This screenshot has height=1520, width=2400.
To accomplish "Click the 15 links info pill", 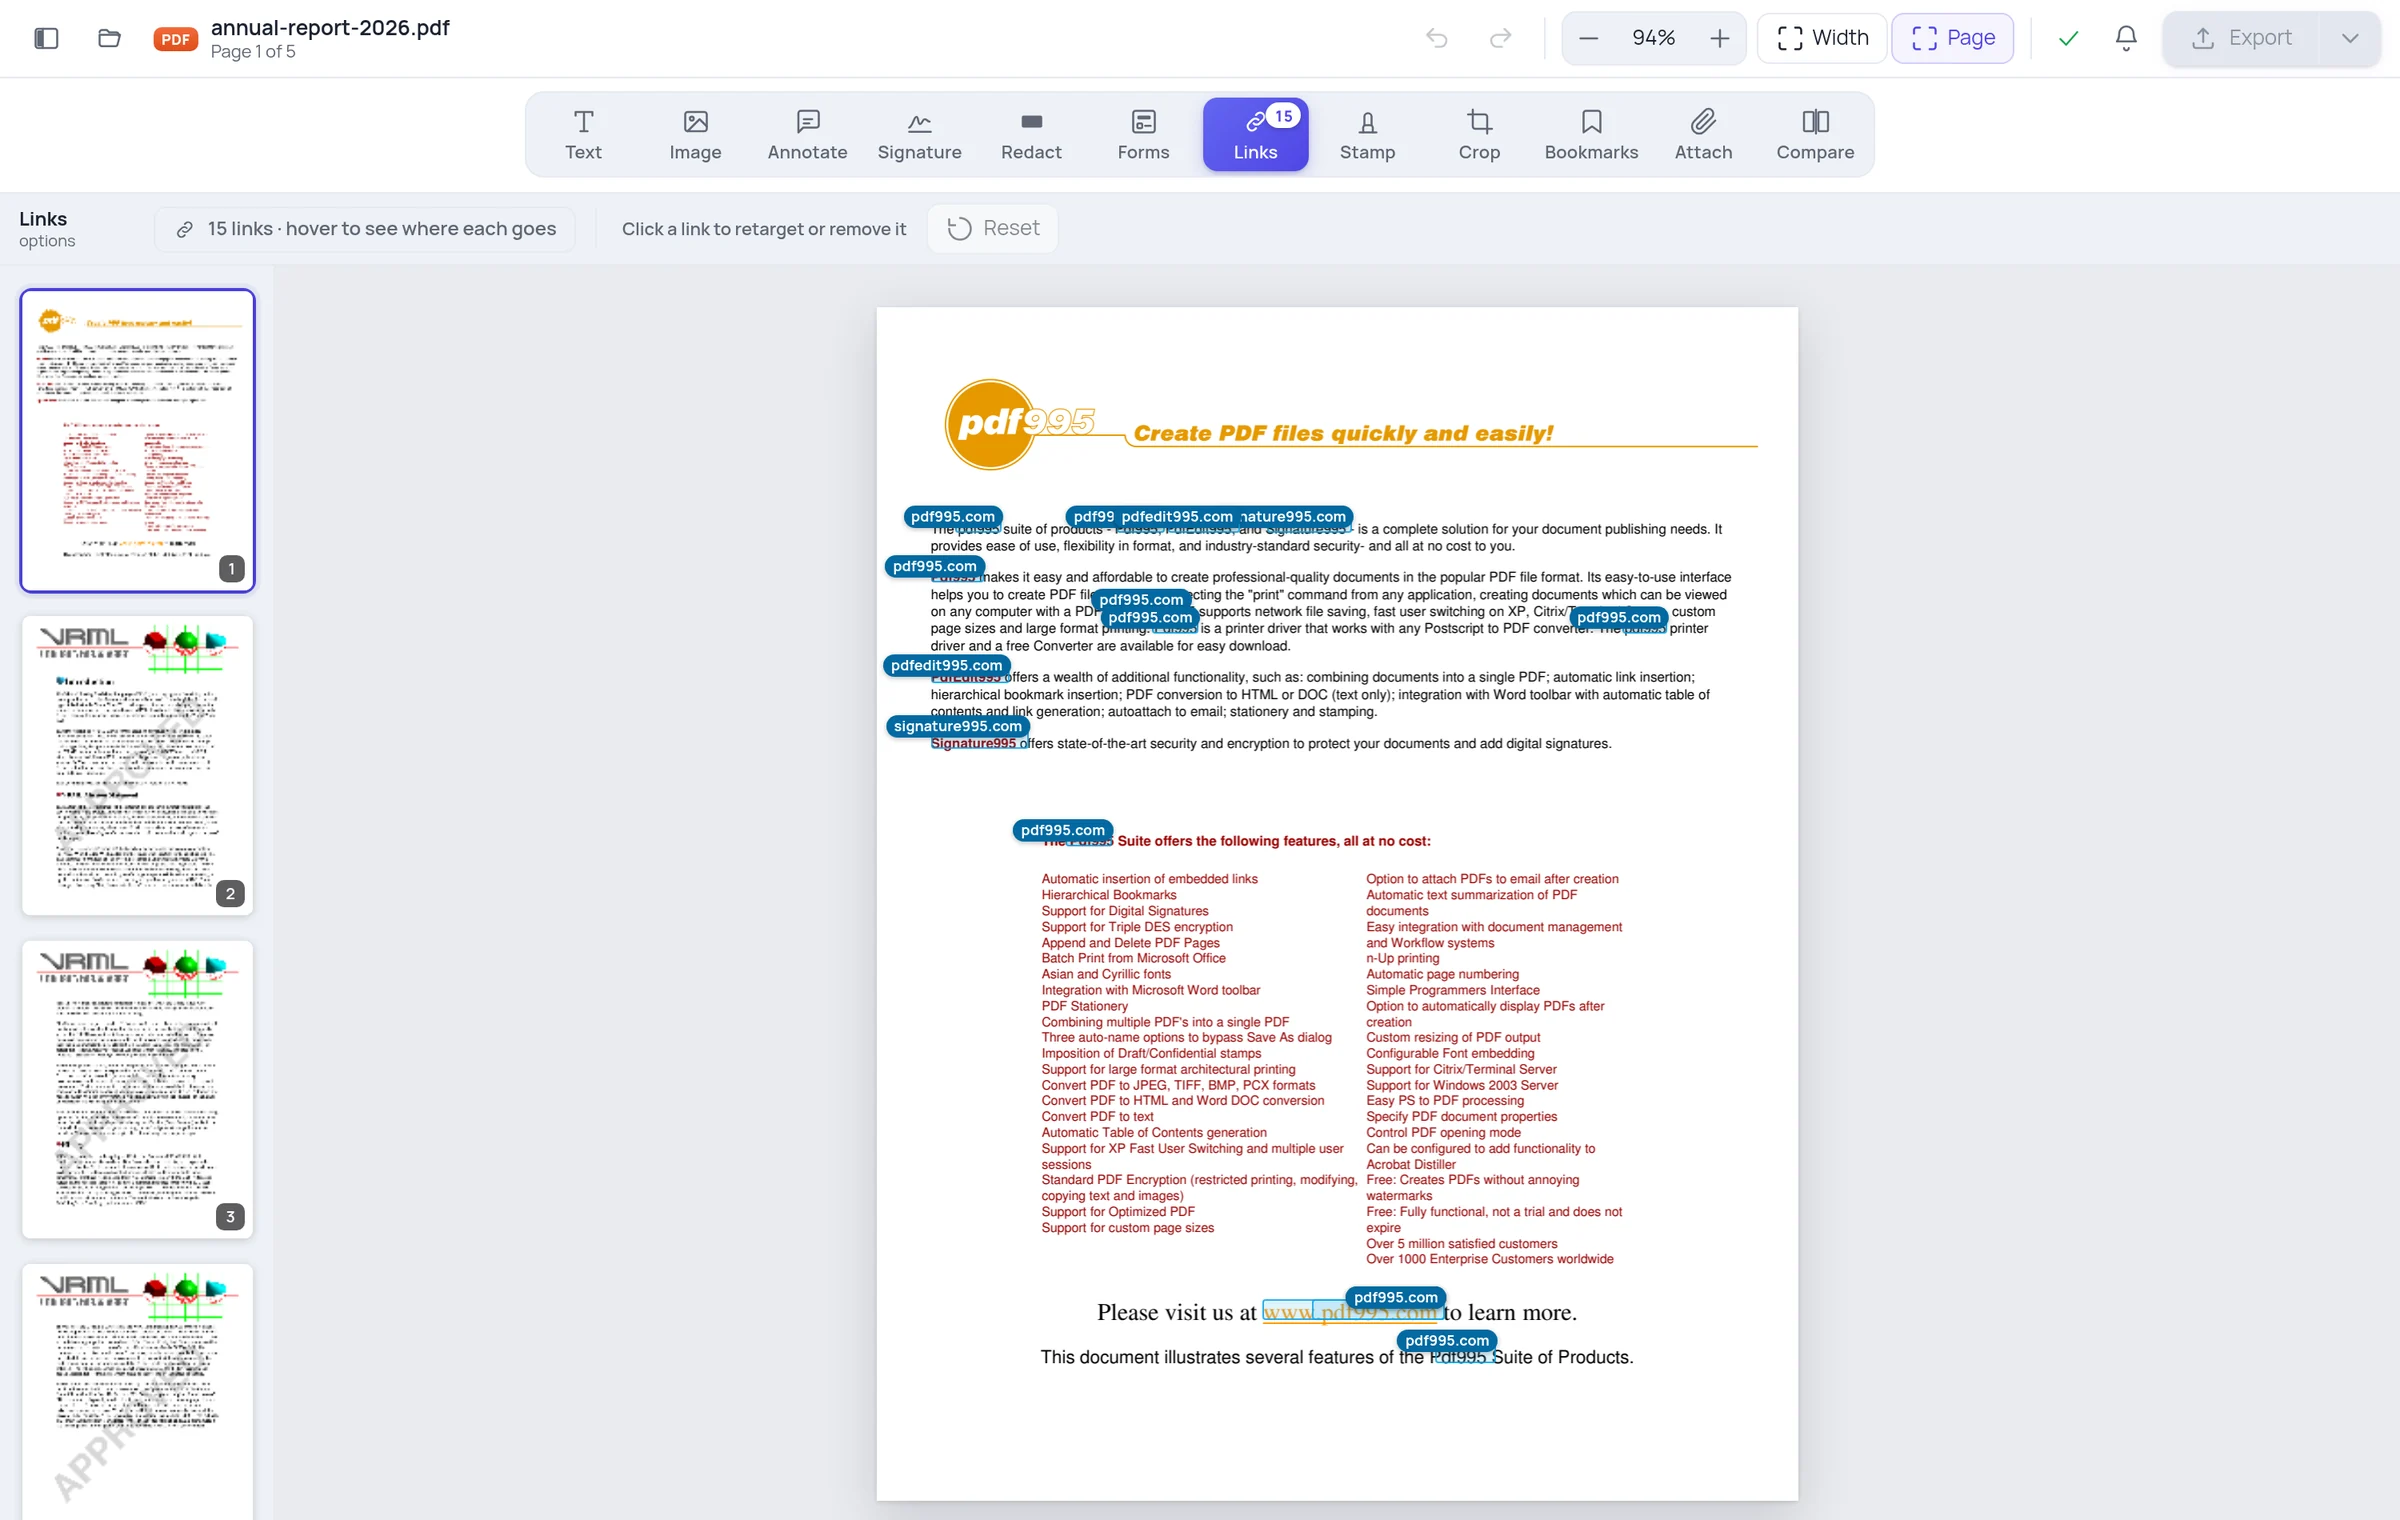I will pos(365,229).
